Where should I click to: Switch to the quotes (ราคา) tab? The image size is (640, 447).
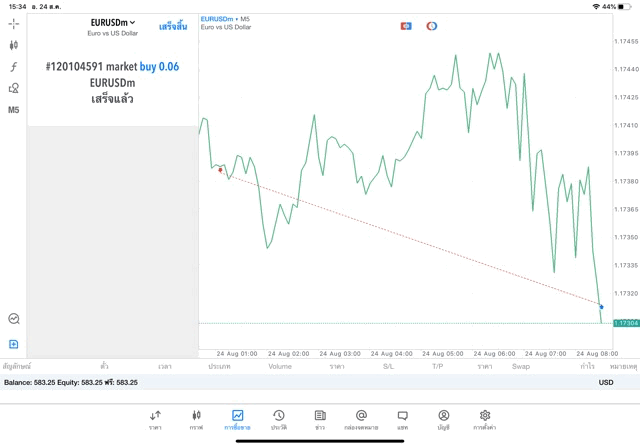click(155, 420)
